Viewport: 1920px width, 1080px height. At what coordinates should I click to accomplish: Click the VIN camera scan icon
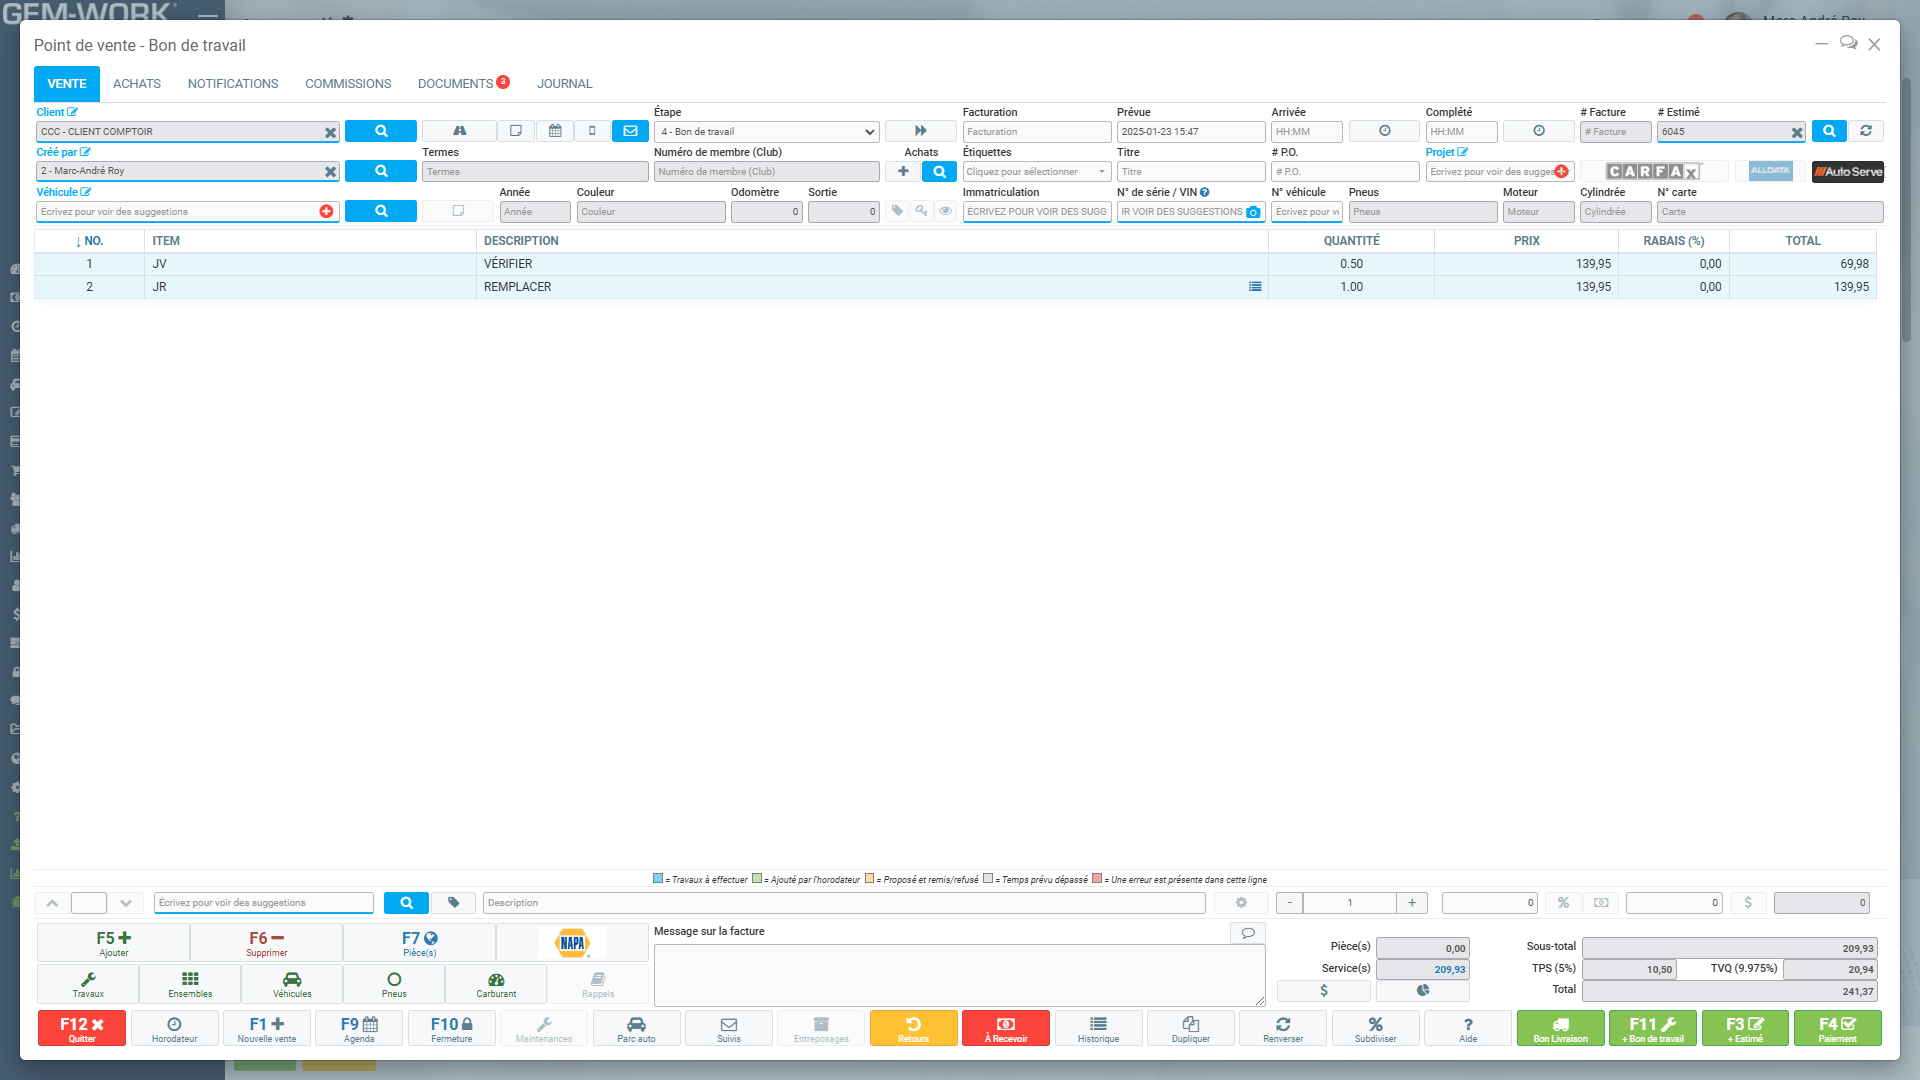pyautogui.click(x=1253, y=212)
